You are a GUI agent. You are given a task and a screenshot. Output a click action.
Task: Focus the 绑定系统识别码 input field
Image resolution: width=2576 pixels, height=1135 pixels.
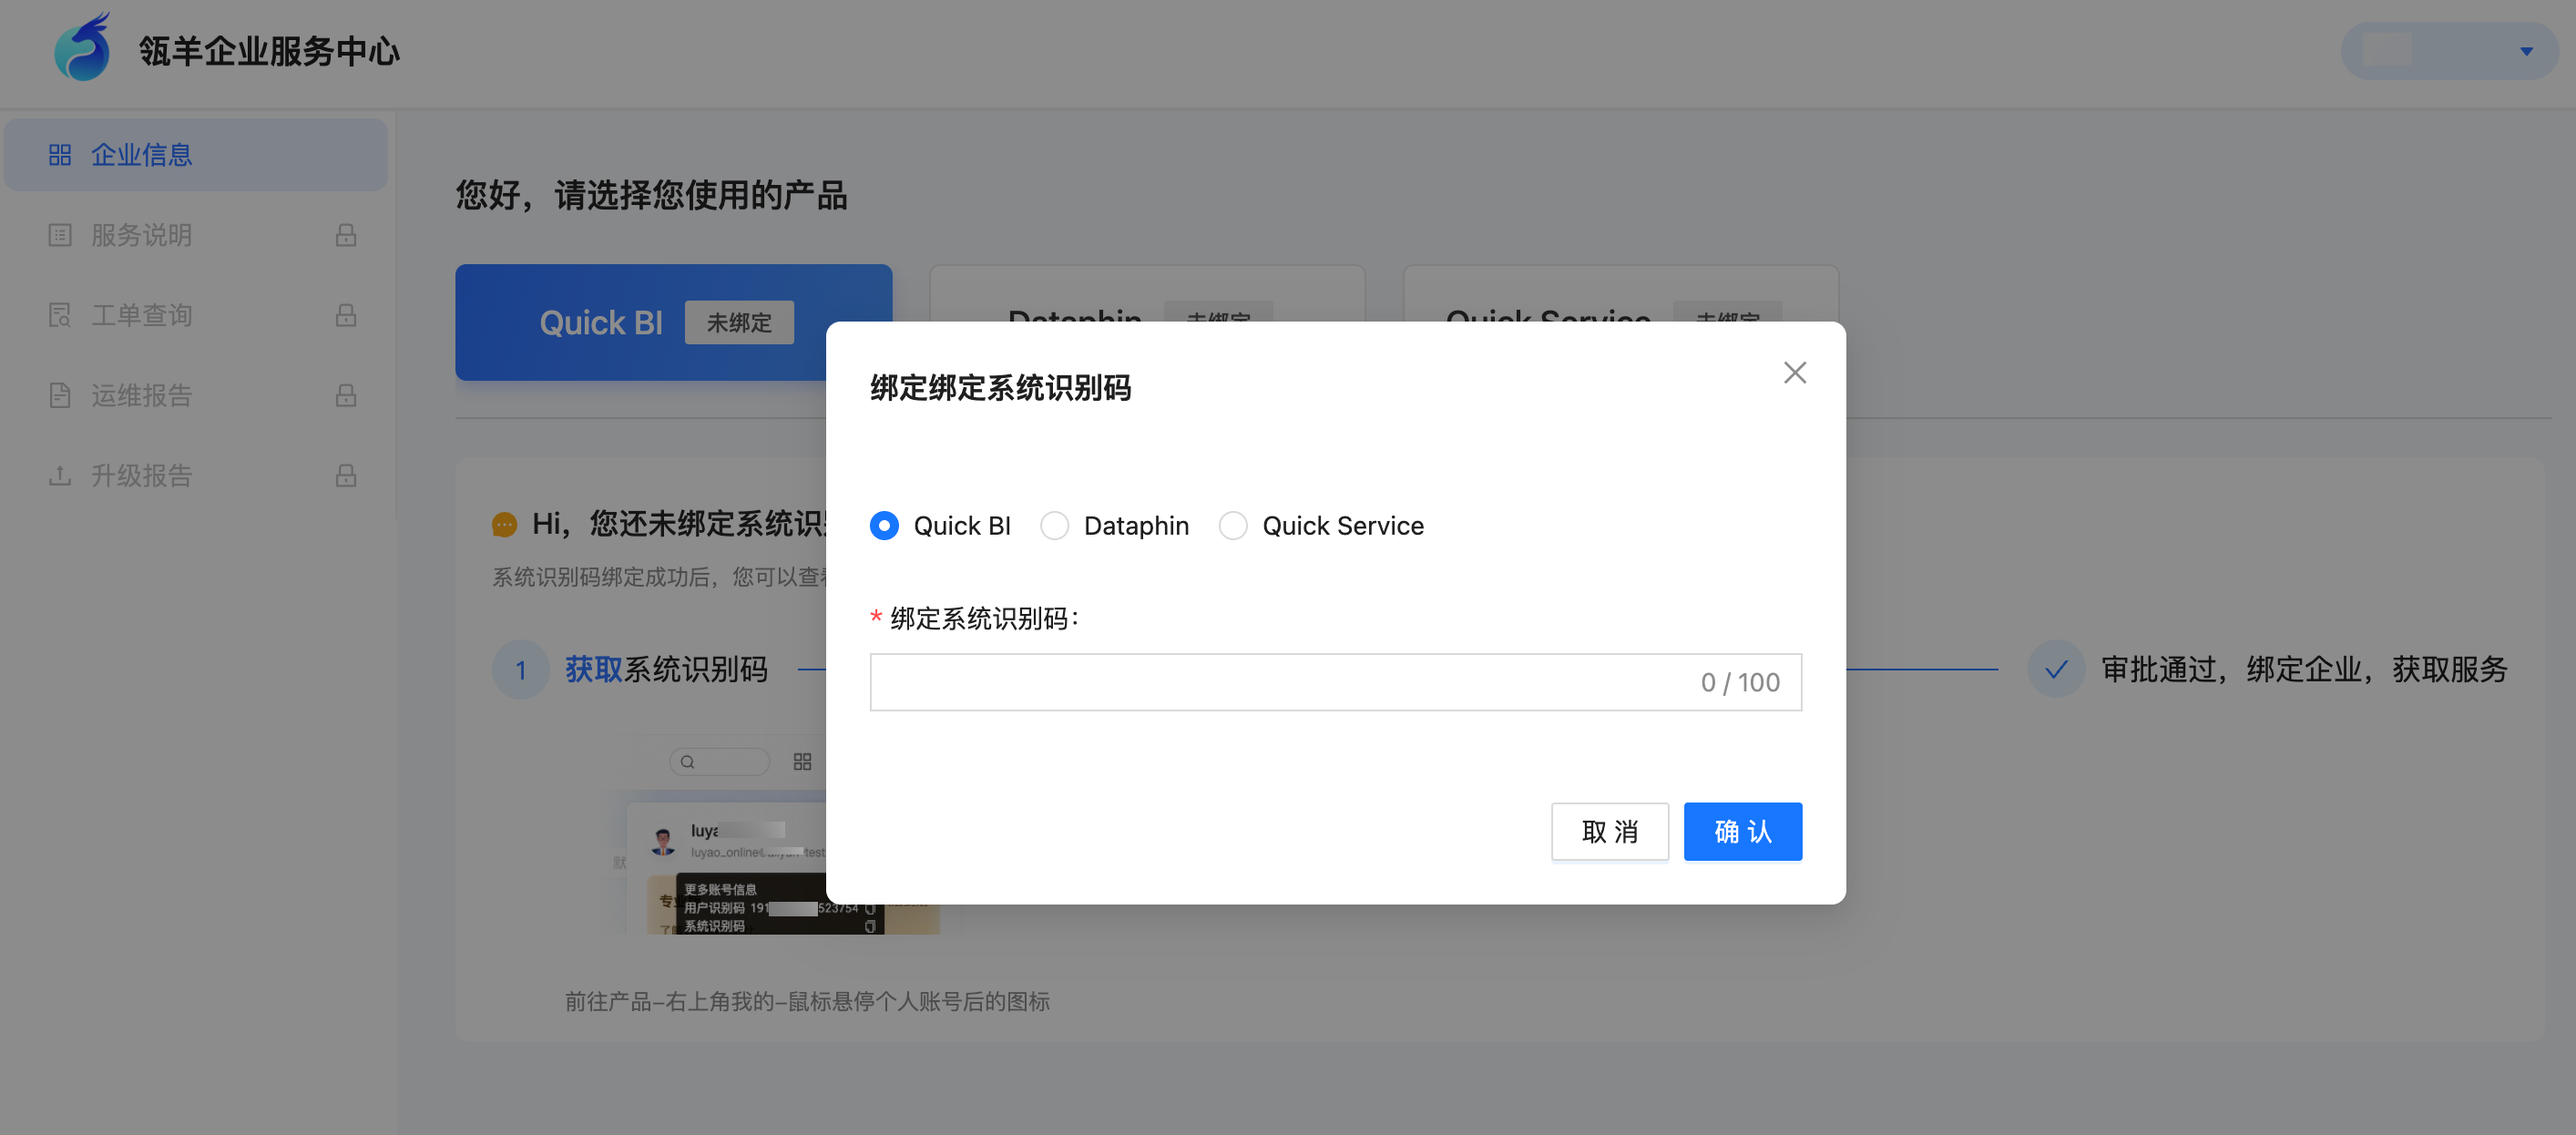click(x=1280, y=682)
